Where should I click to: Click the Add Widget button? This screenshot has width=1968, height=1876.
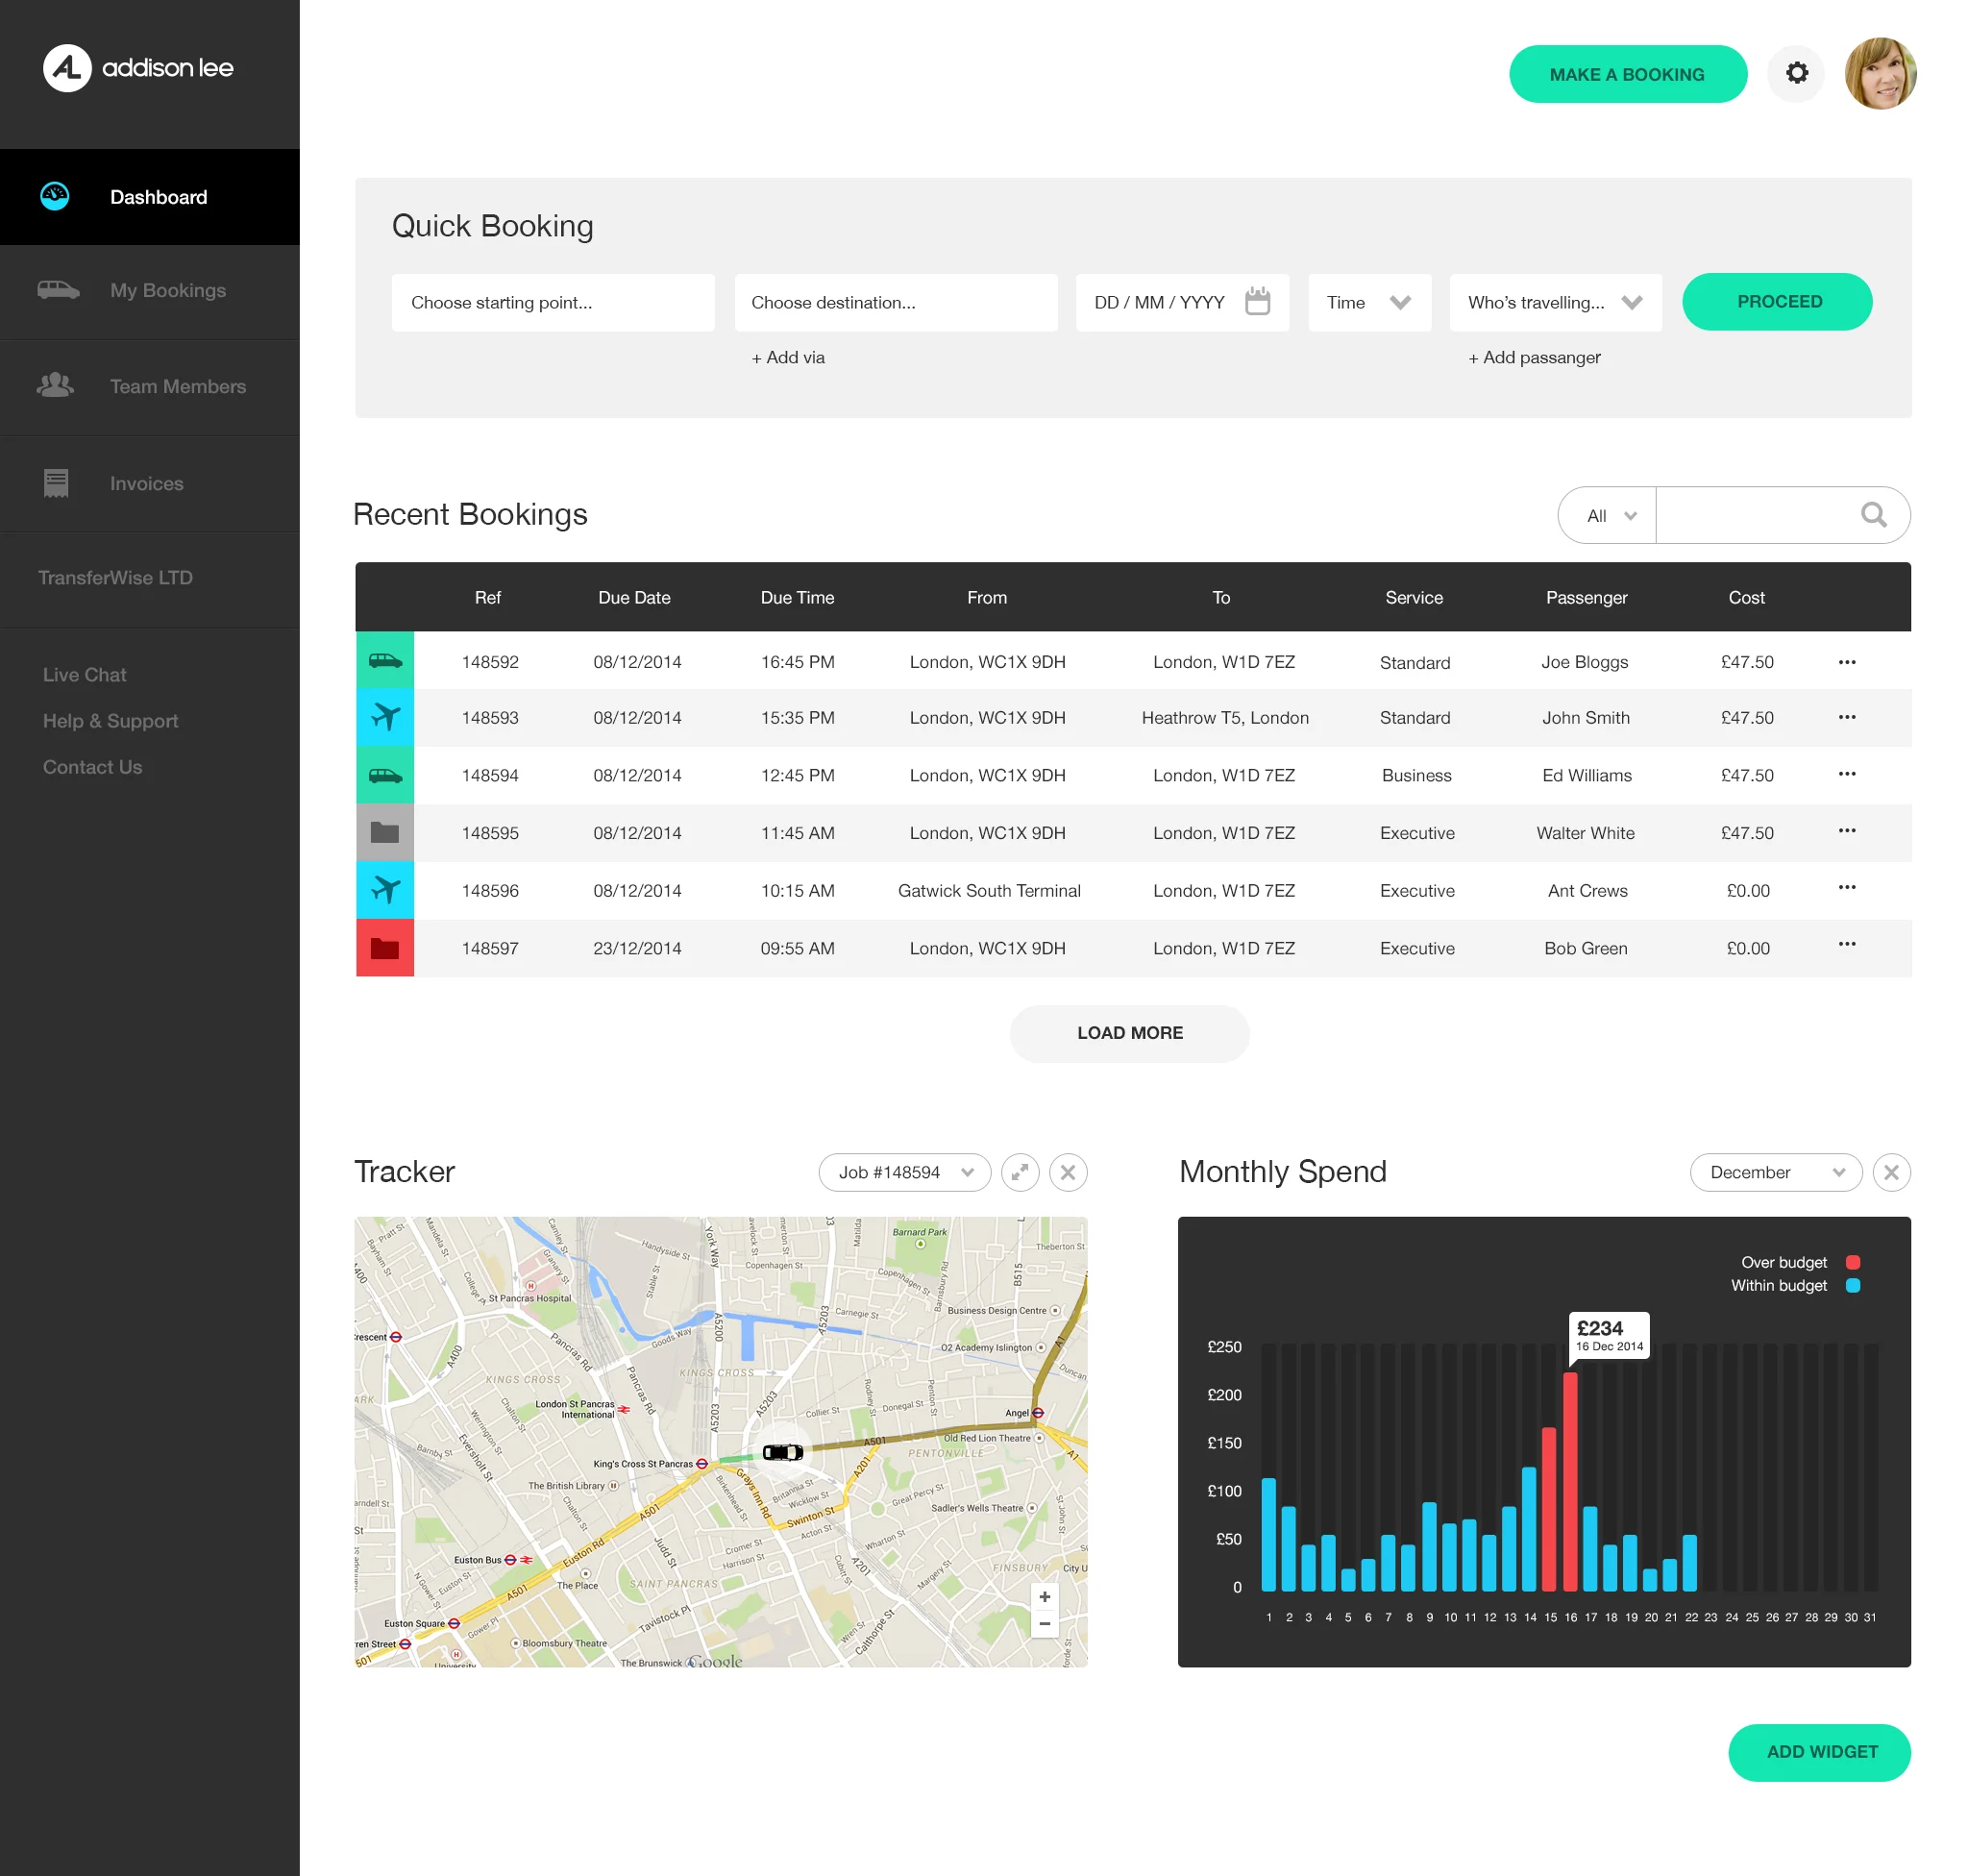point(1819,1752)
